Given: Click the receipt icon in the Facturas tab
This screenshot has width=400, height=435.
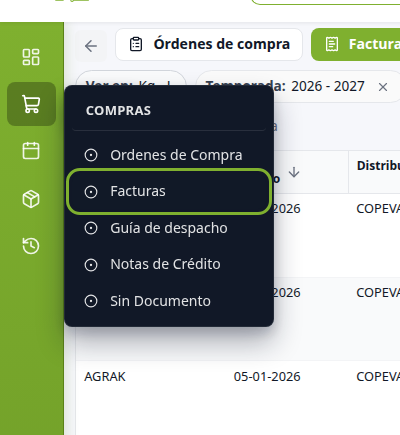Looking at the screenshot, I should [332, 44].
